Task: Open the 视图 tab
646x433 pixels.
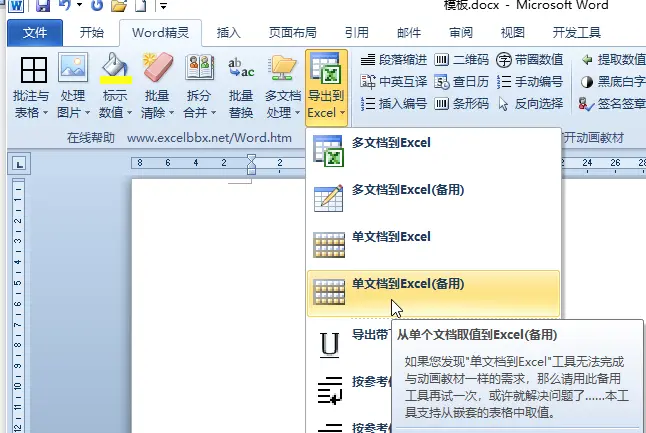Action: coord(513,33)
